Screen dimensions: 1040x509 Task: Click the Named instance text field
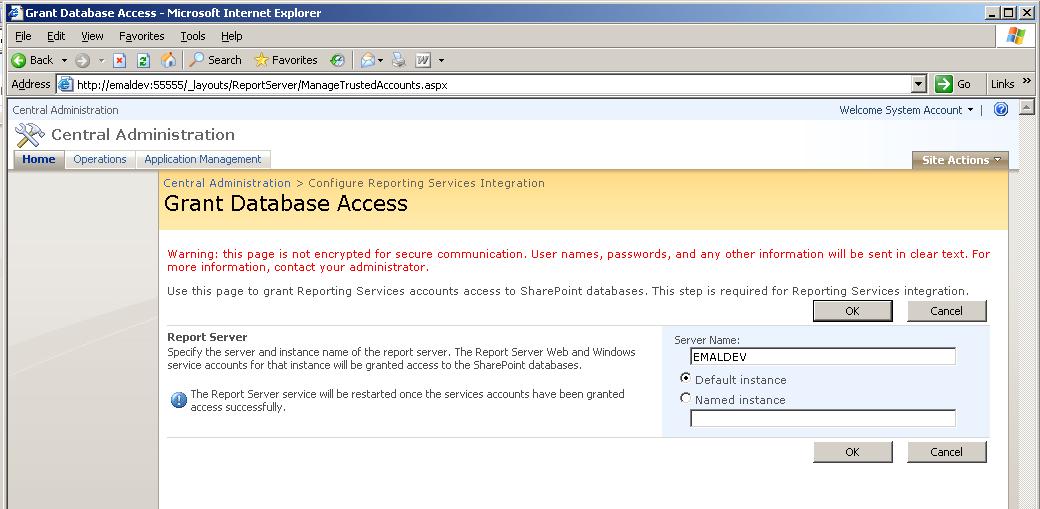pyautogui.click(x=822, y=418)
